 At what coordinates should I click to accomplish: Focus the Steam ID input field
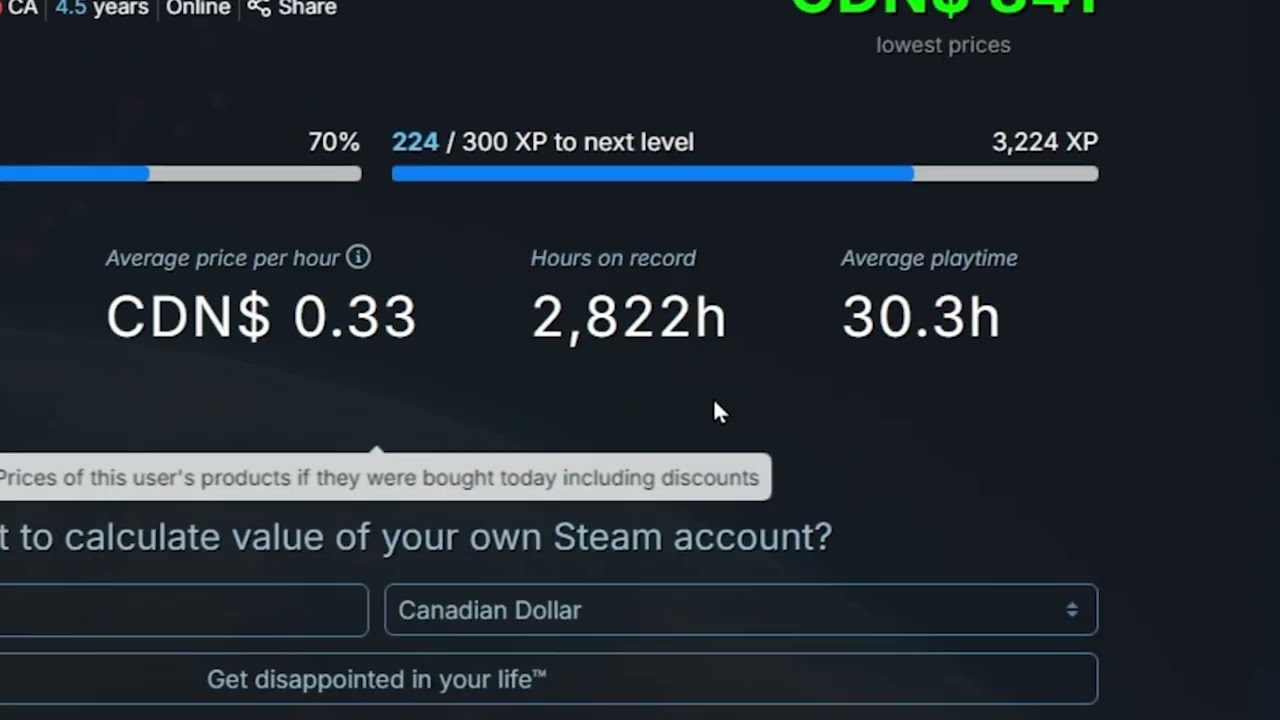[184, 610]
